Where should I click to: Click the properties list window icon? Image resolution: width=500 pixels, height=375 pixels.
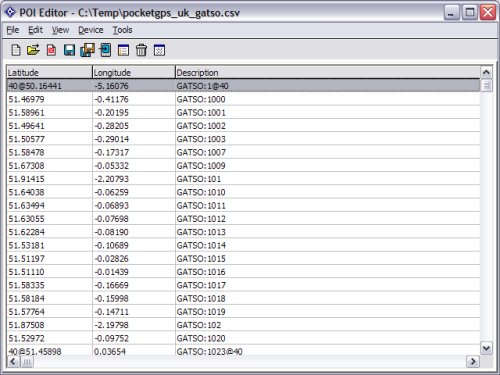click(123, 50)
